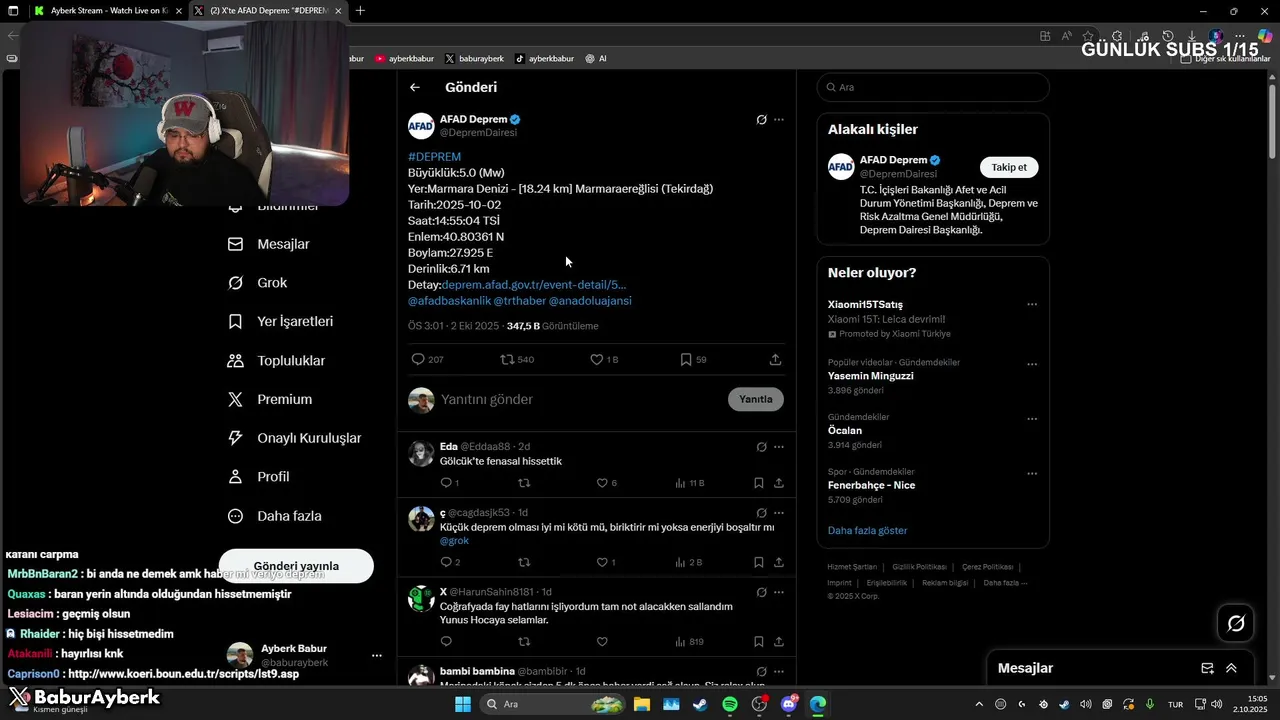Open Mesajlar in the sidebar

[269, 244]
